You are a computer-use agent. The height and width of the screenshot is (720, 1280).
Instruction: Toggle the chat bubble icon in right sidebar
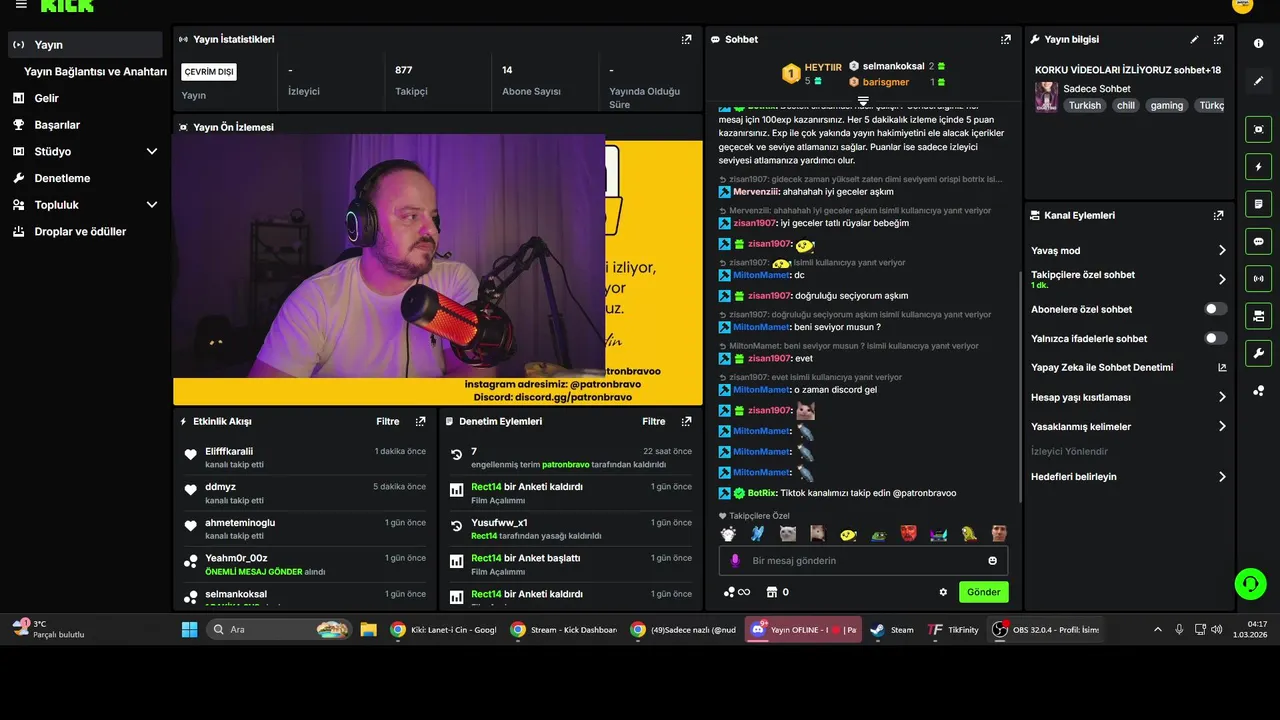point(1258,241)
